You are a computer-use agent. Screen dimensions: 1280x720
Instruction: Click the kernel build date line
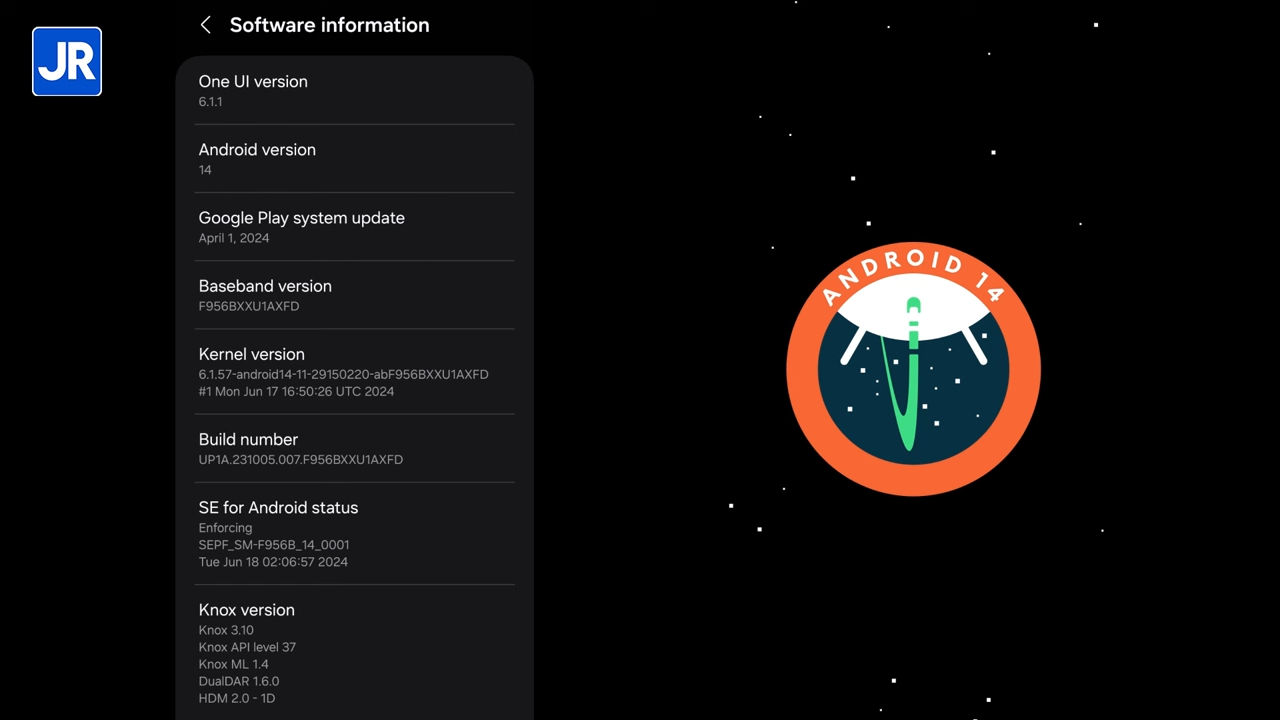point(296,391)
